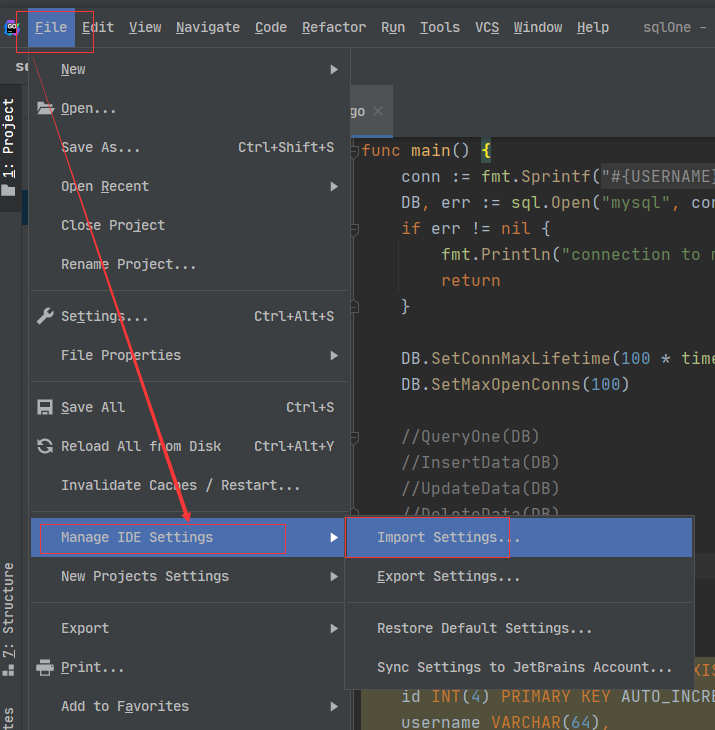
Task: Click the '//InsertData(DB)' comment line
Action: pyautogui.click(x=480, y=463)
